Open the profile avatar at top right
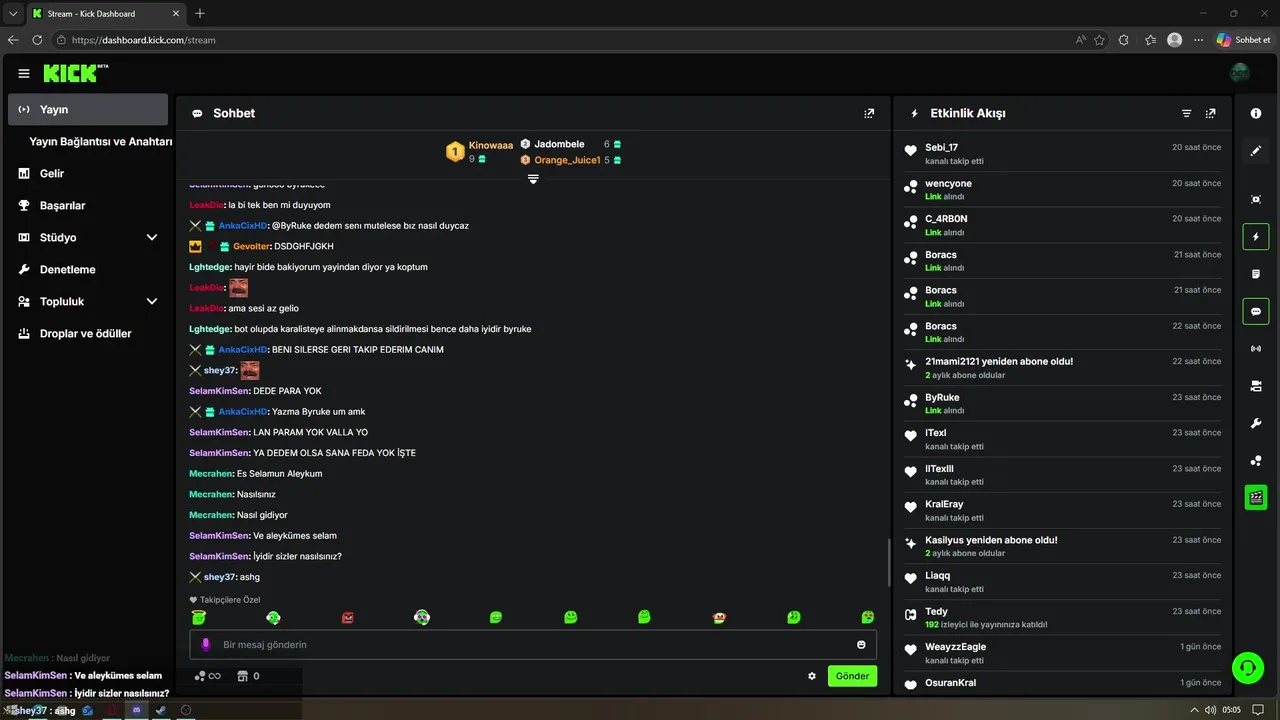The width and height of the screenshot is (1280, 720). 1240,73
